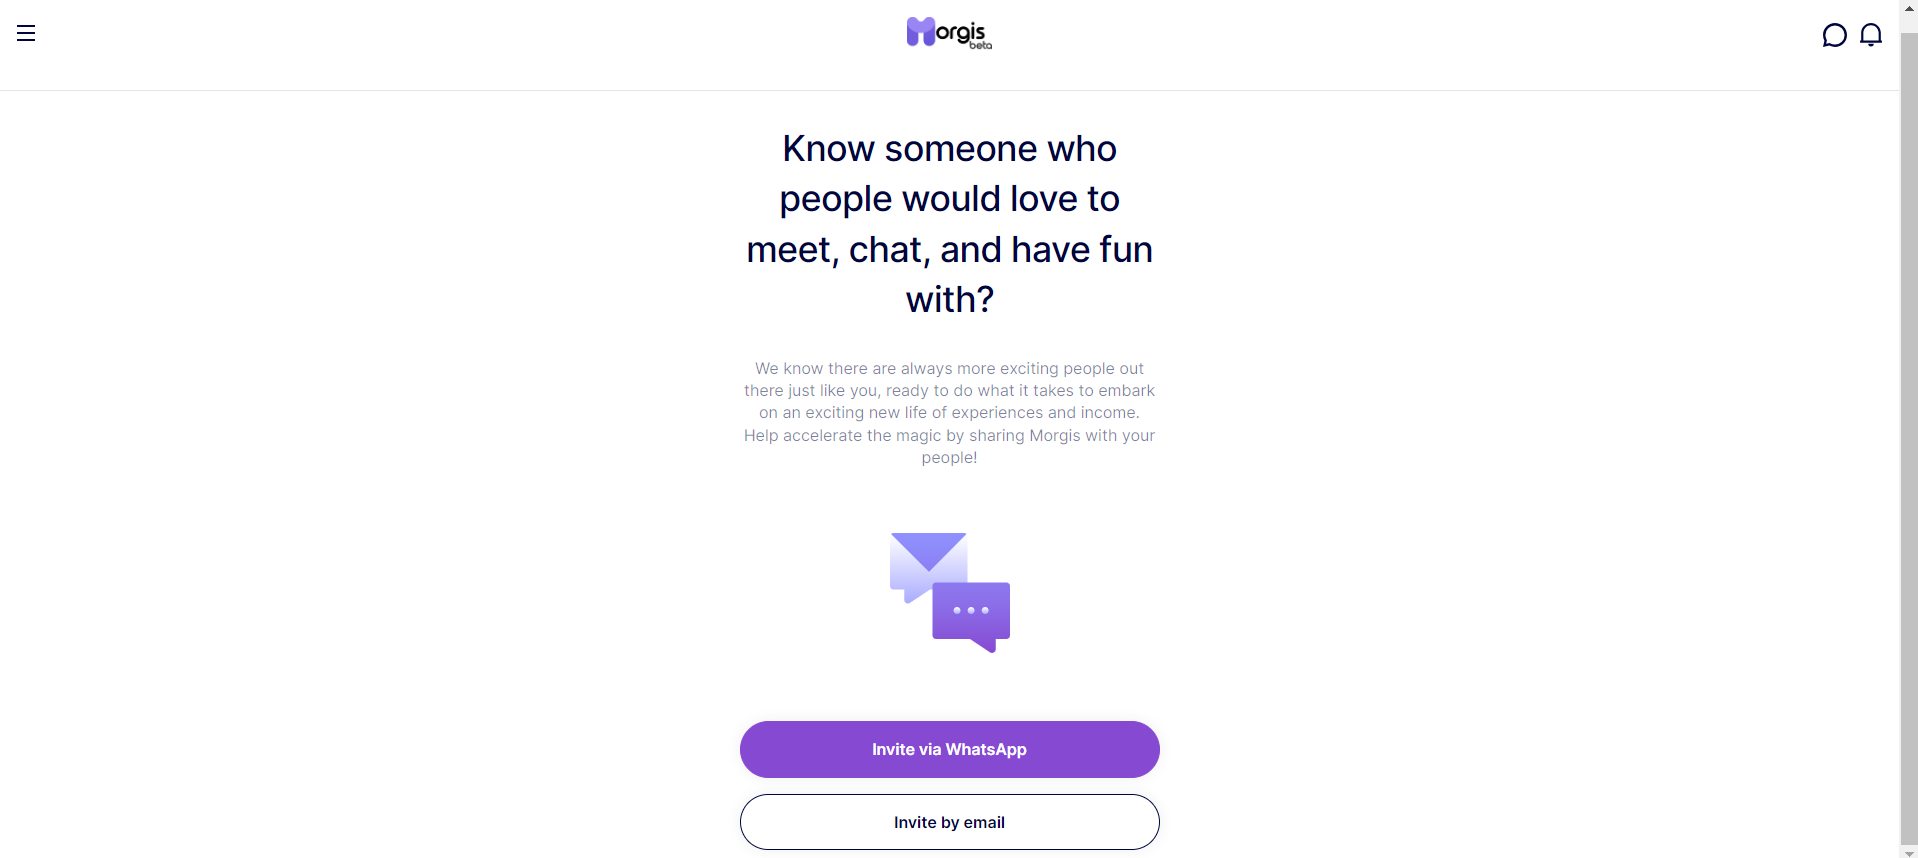Click the purple three-dot speech bubble
Viewport: 1918px width, 858px height.
tap(971, 616)
